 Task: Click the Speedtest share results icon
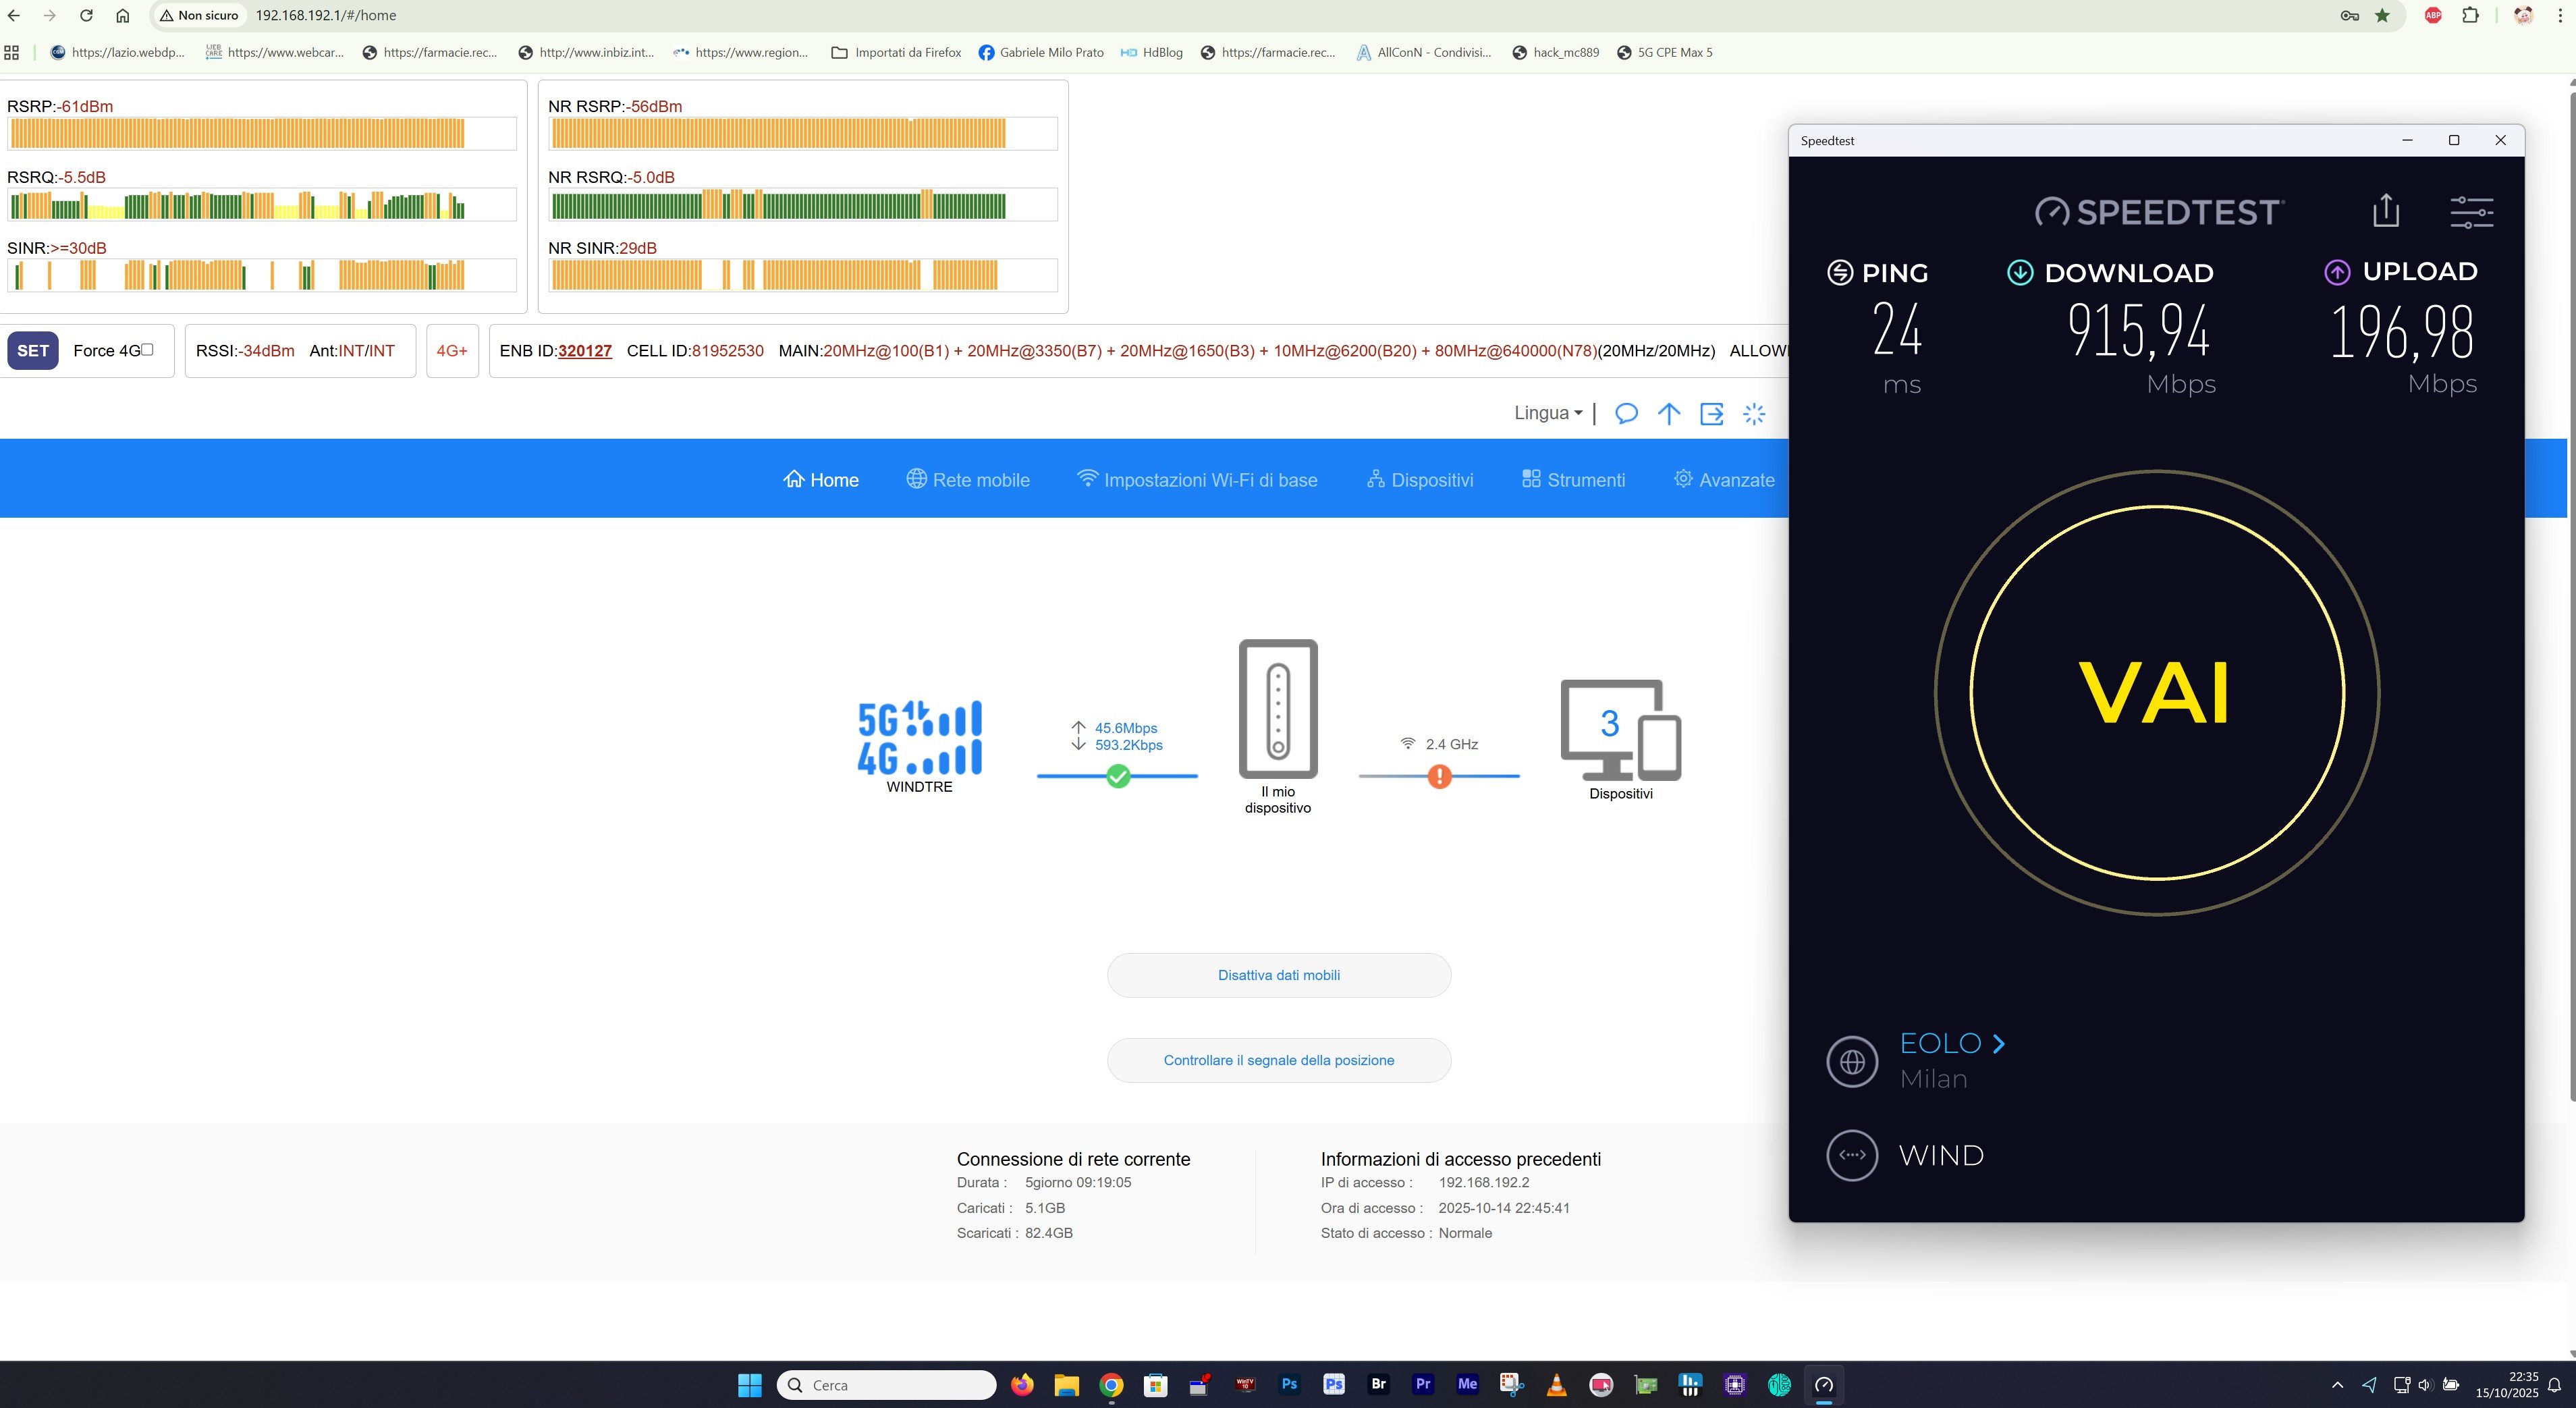(x=2386, y=210)
